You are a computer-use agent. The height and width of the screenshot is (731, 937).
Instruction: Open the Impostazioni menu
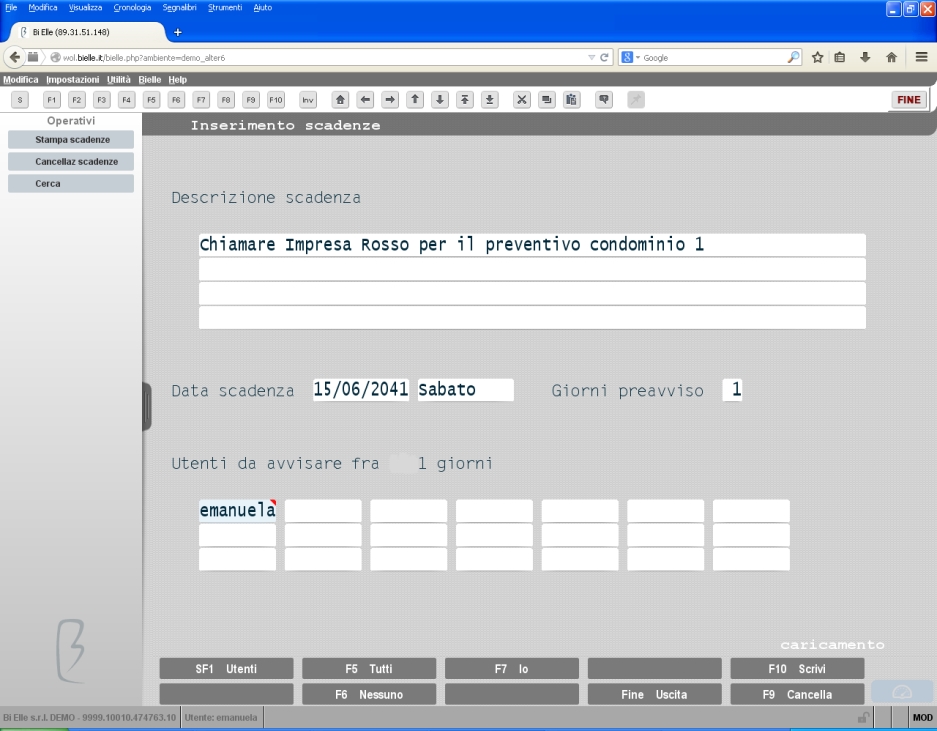tap(73, 79)
